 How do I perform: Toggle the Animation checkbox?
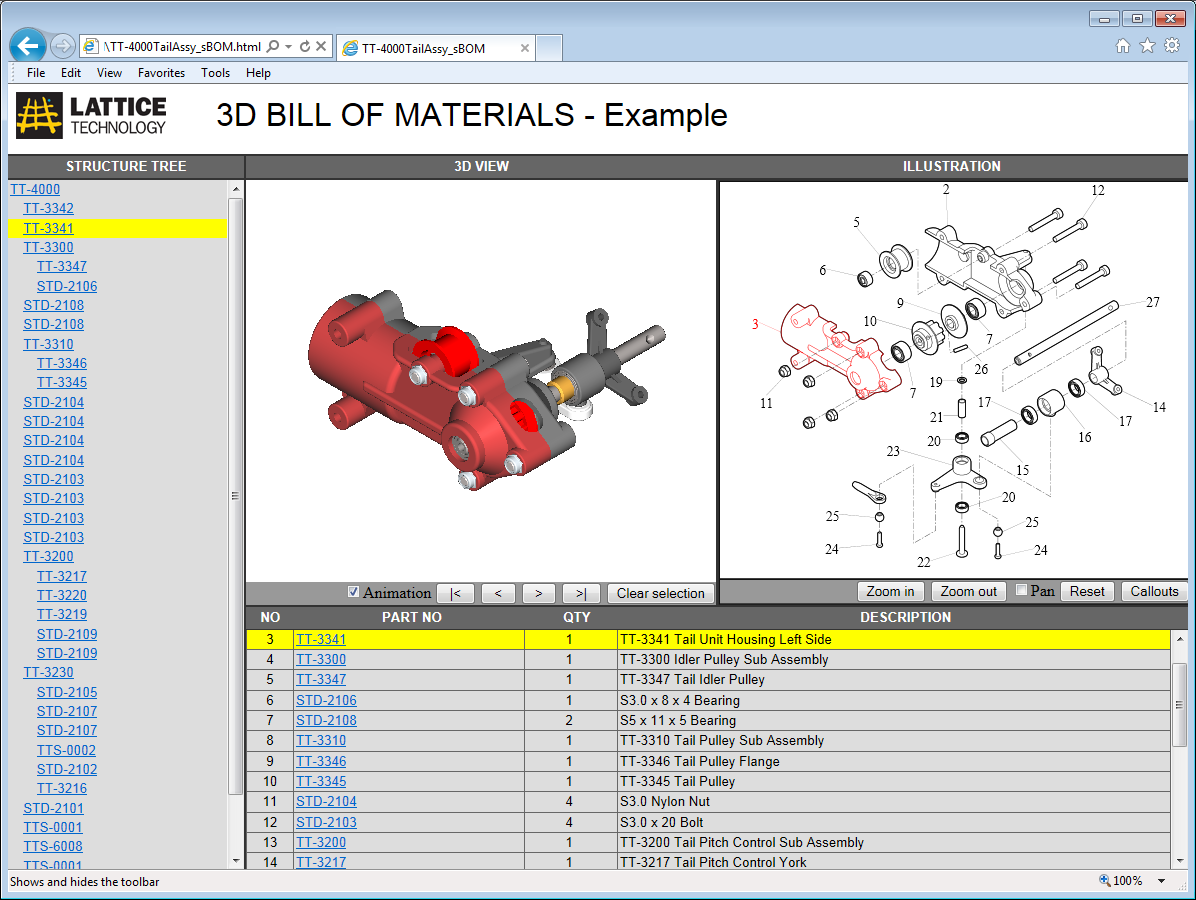pyautogui.click(x=353, y=592)
